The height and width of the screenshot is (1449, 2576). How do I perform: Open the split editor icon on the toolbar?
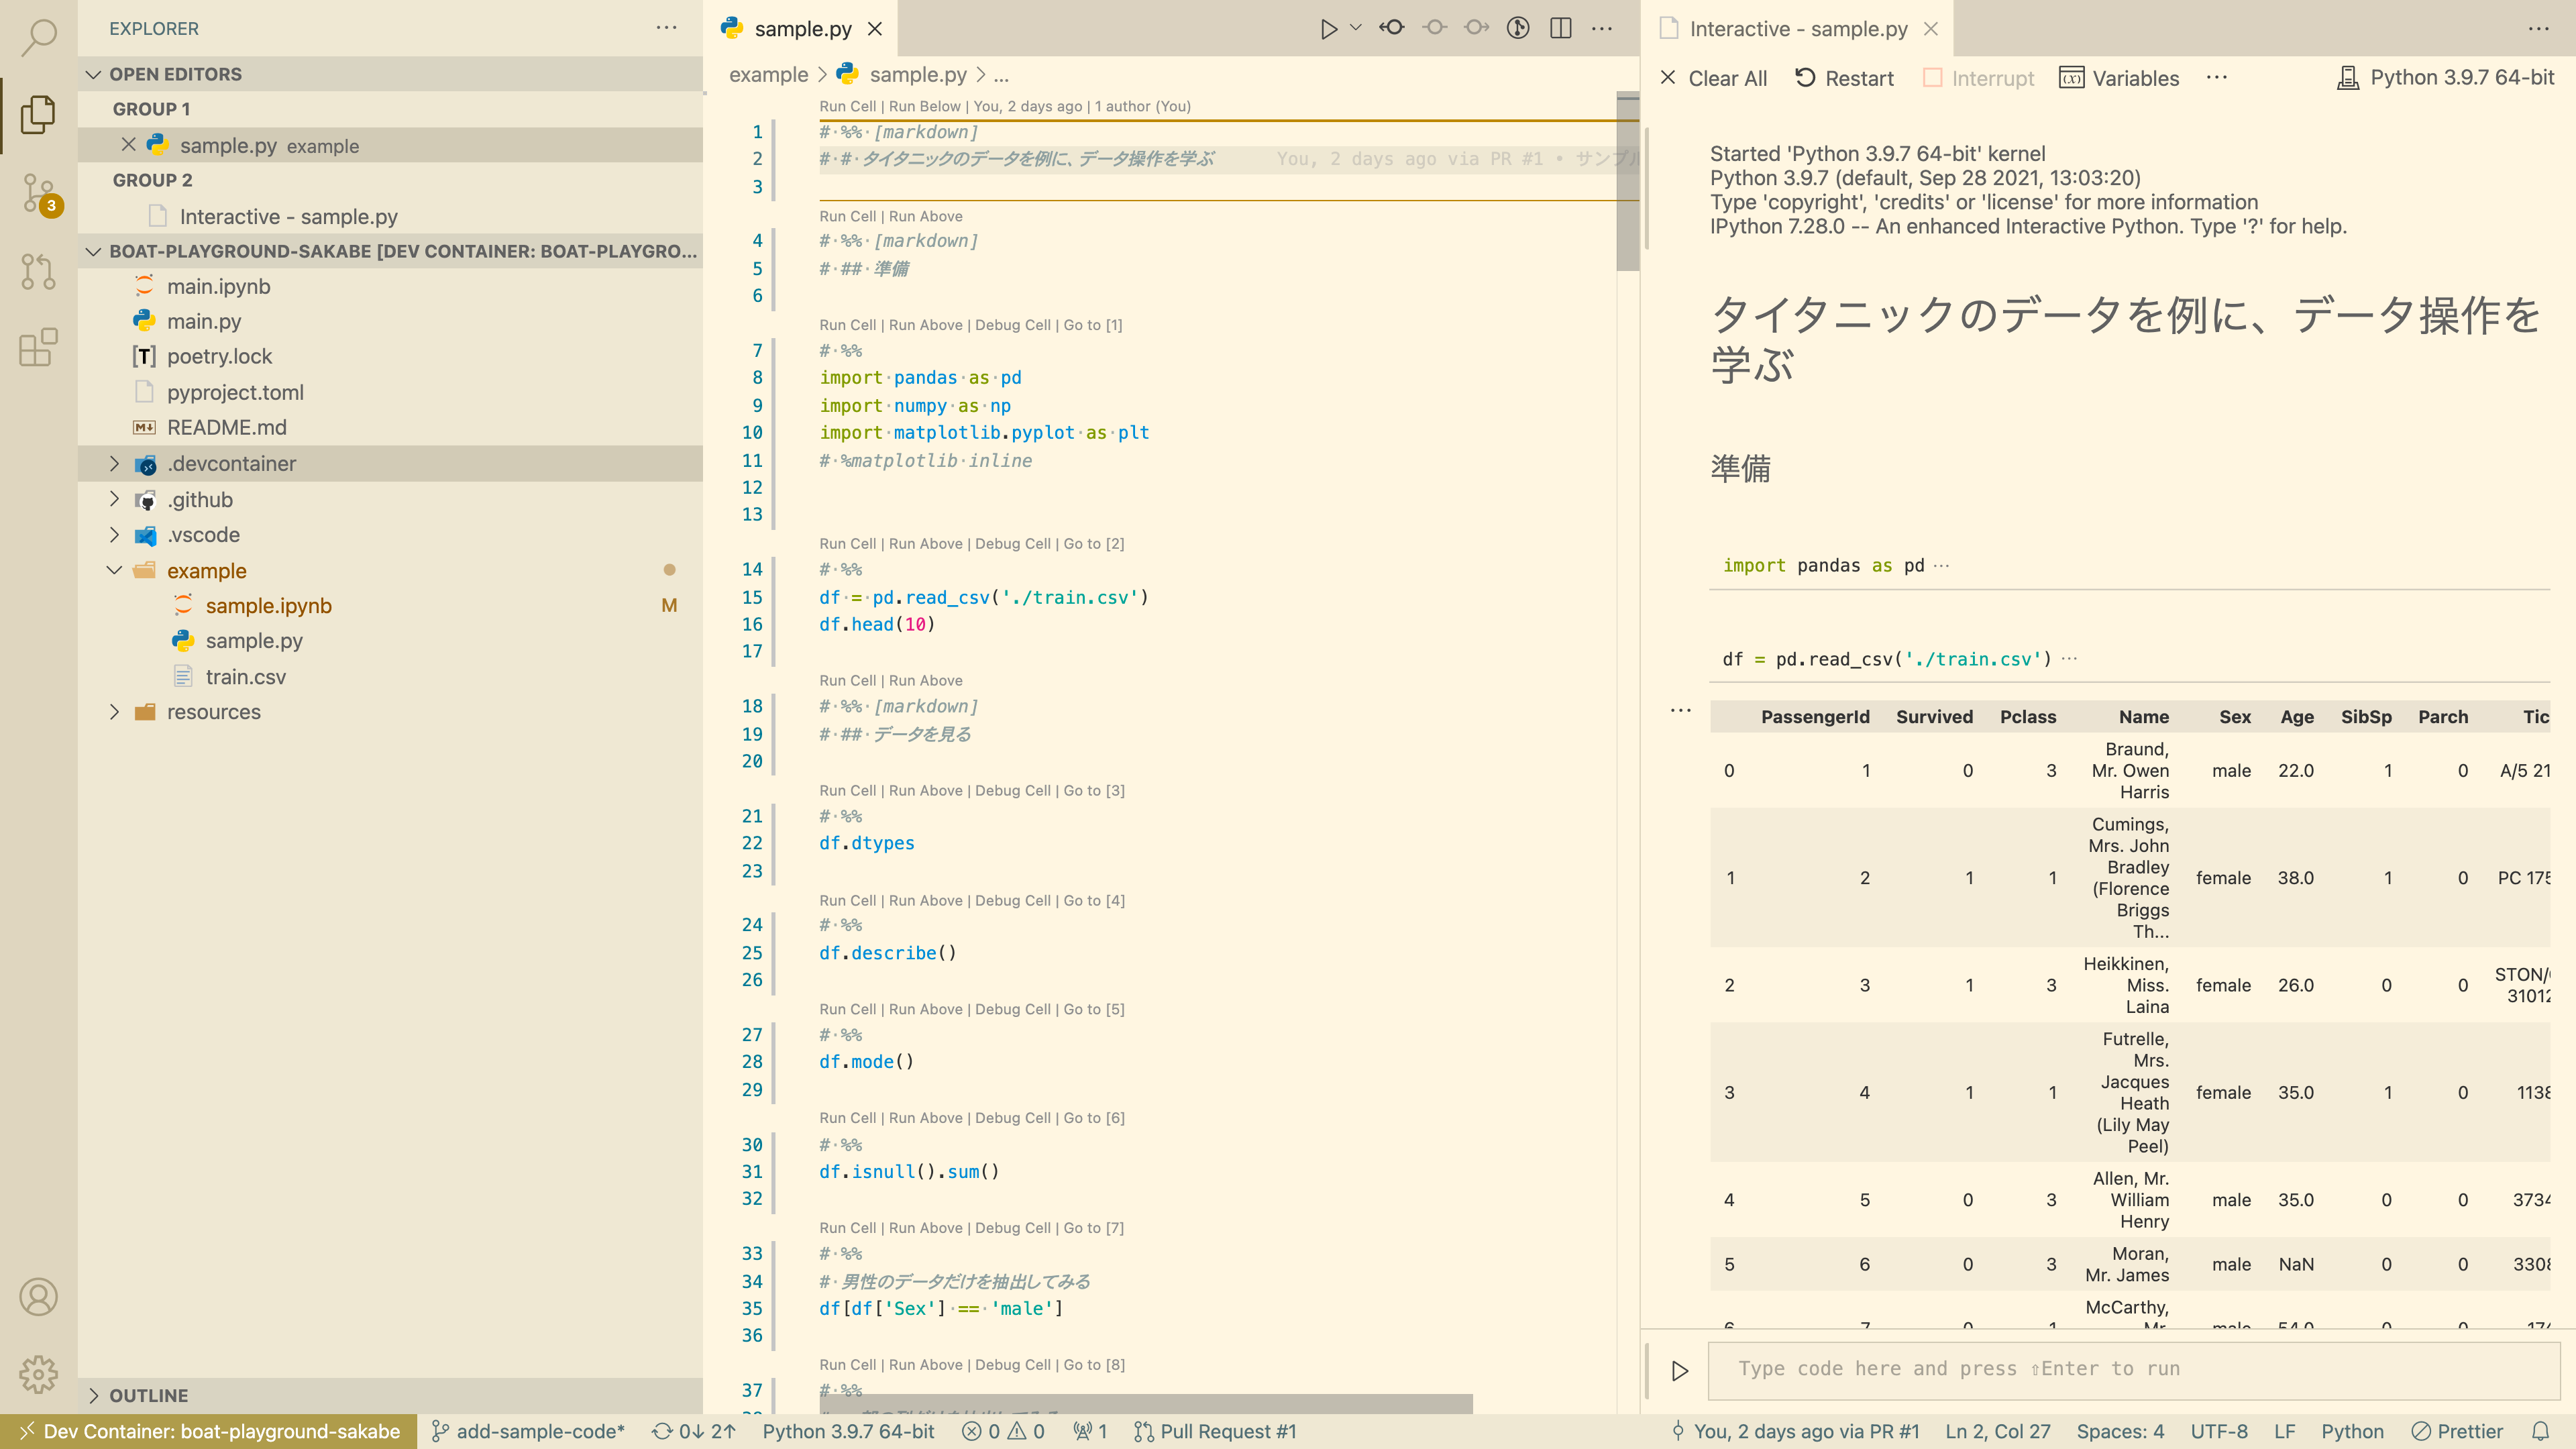[x=1560, y=28]
